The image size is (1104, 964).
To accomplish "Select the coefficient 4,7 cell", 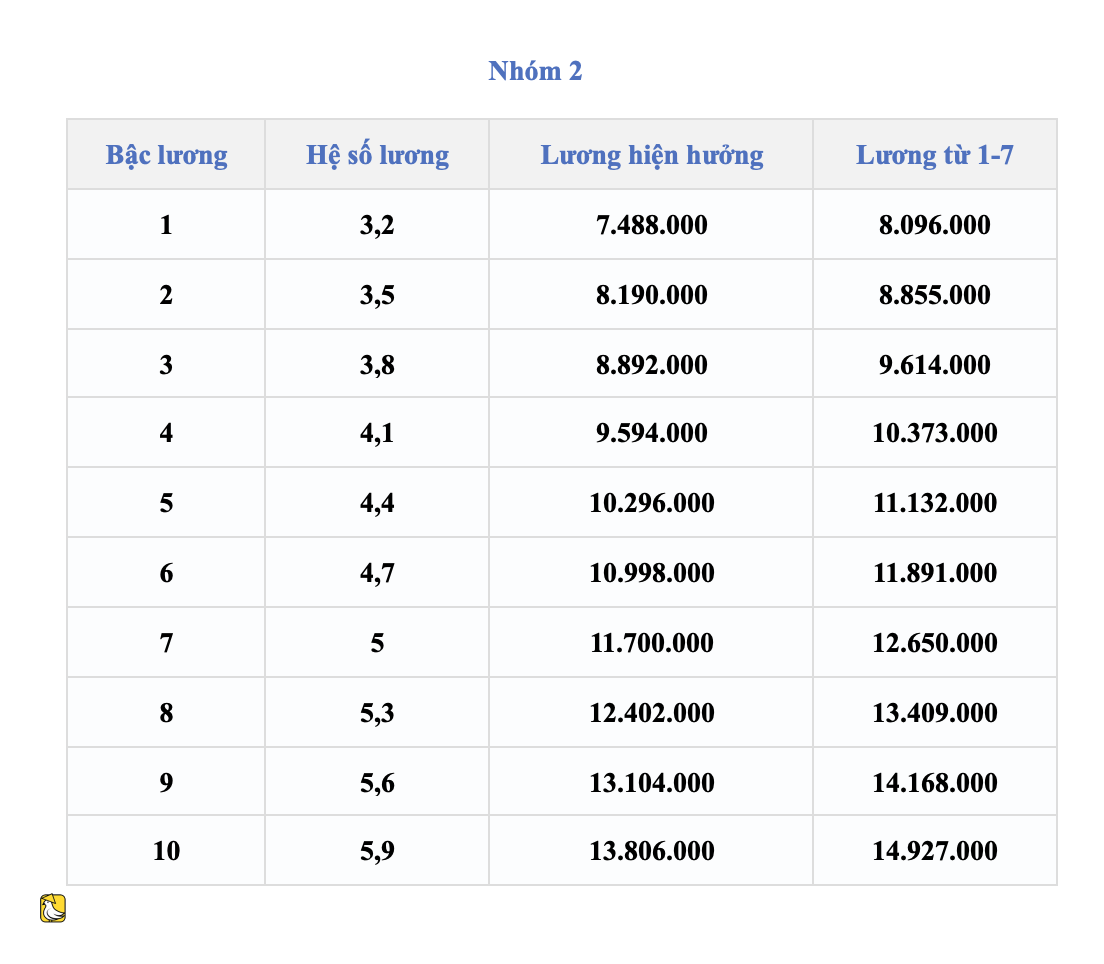I will pos(377,572).
